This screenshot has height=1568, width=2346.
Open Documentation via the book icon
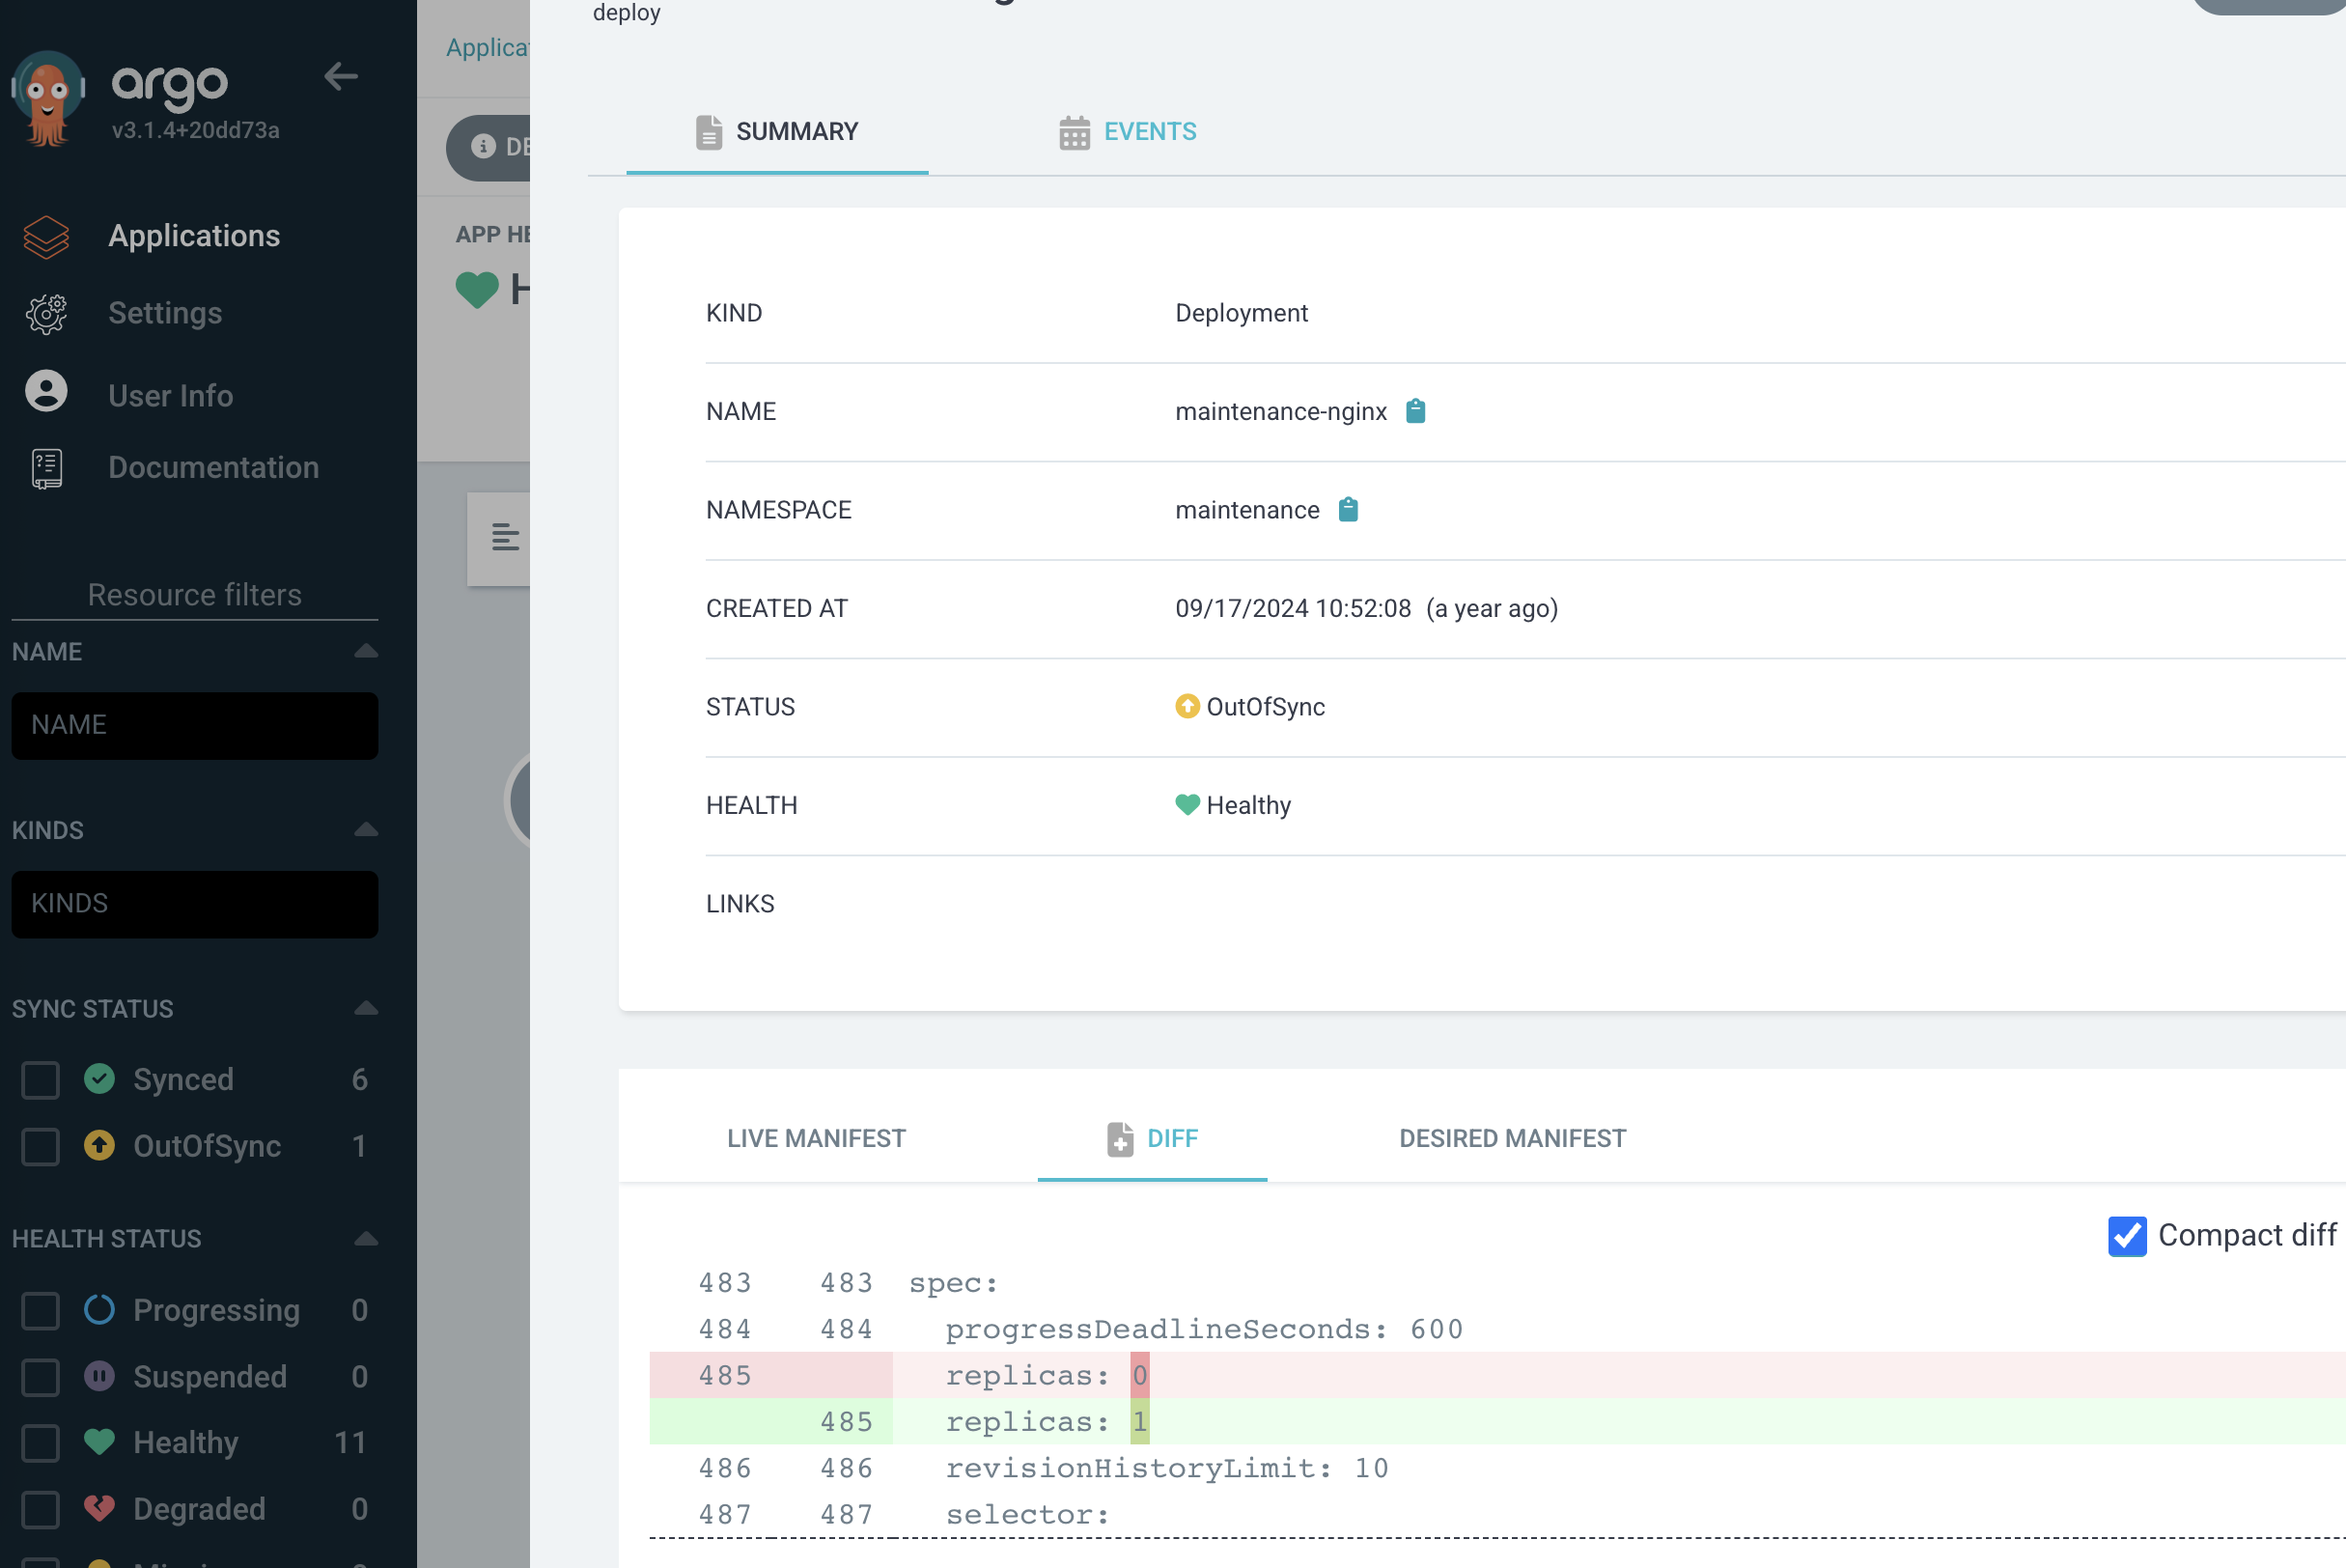tap(46, 468)
